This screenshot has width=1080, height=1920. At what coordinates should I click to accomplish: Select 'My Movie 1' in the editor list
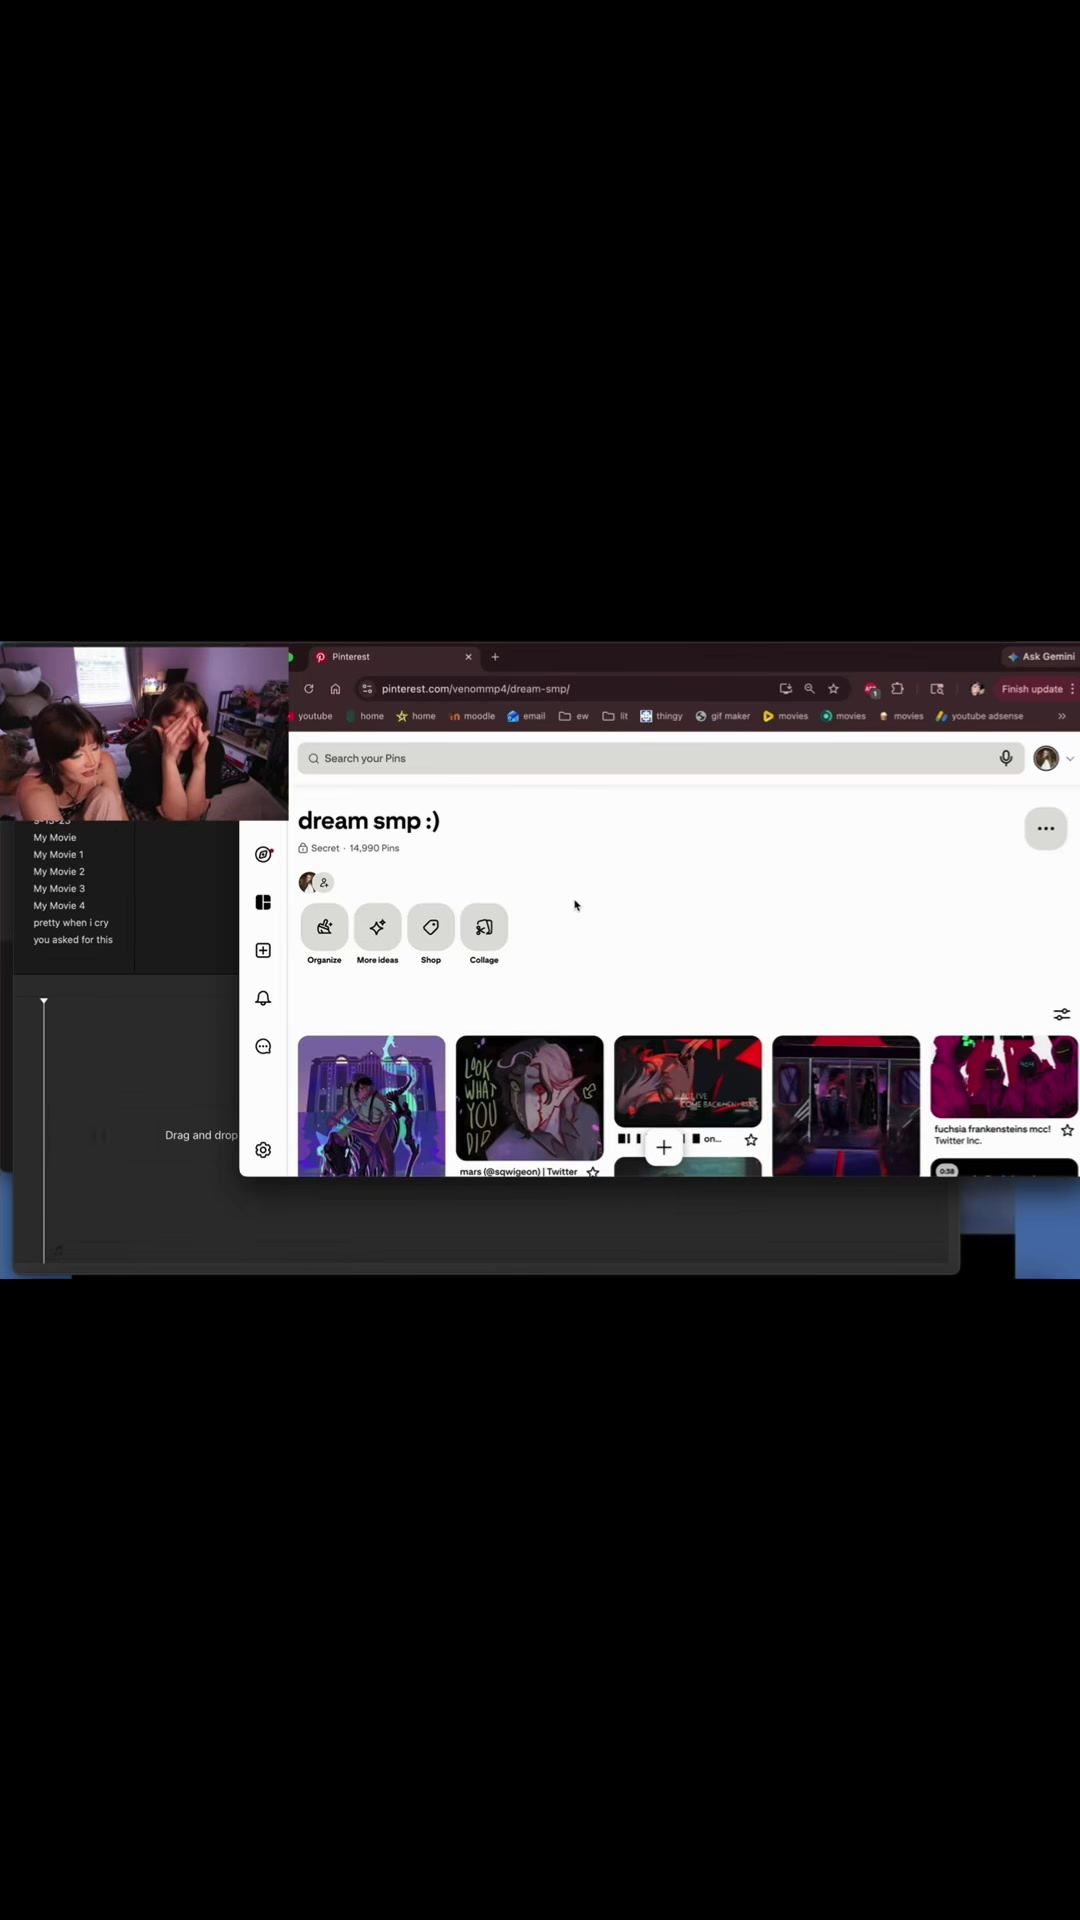click(x=58, y=855)
